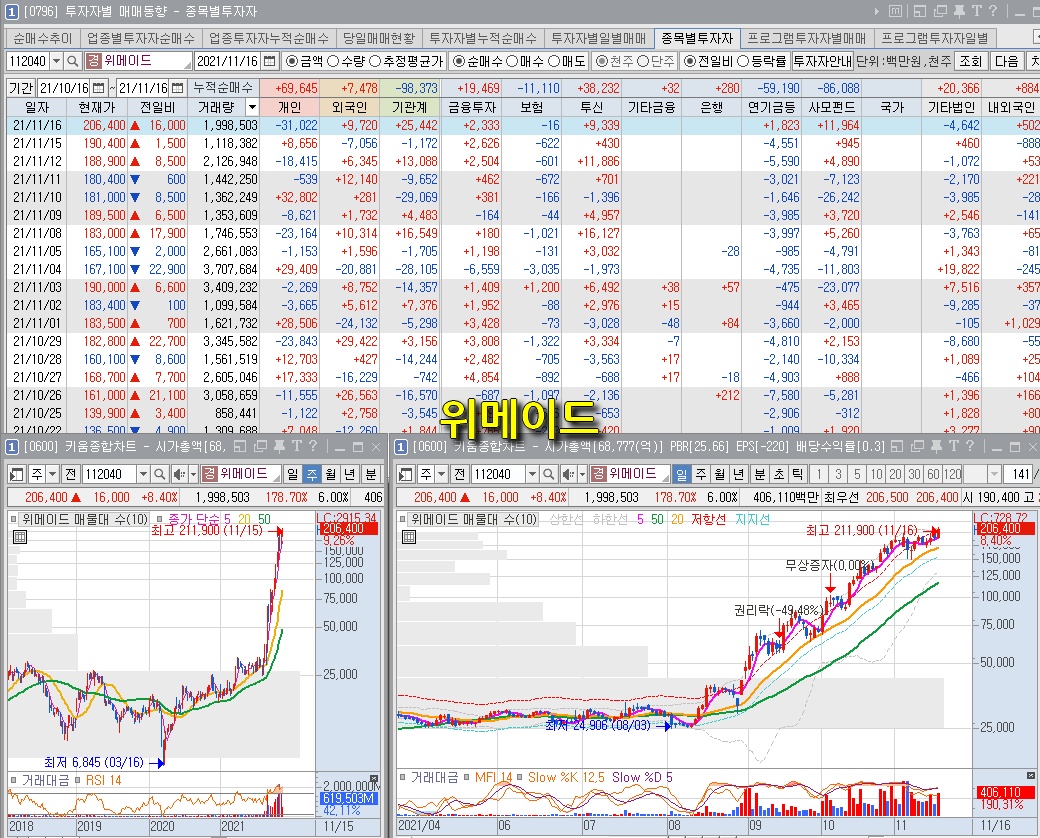Click the search magnifier in right chart window

pyautogui.click(x=548, y=474)
